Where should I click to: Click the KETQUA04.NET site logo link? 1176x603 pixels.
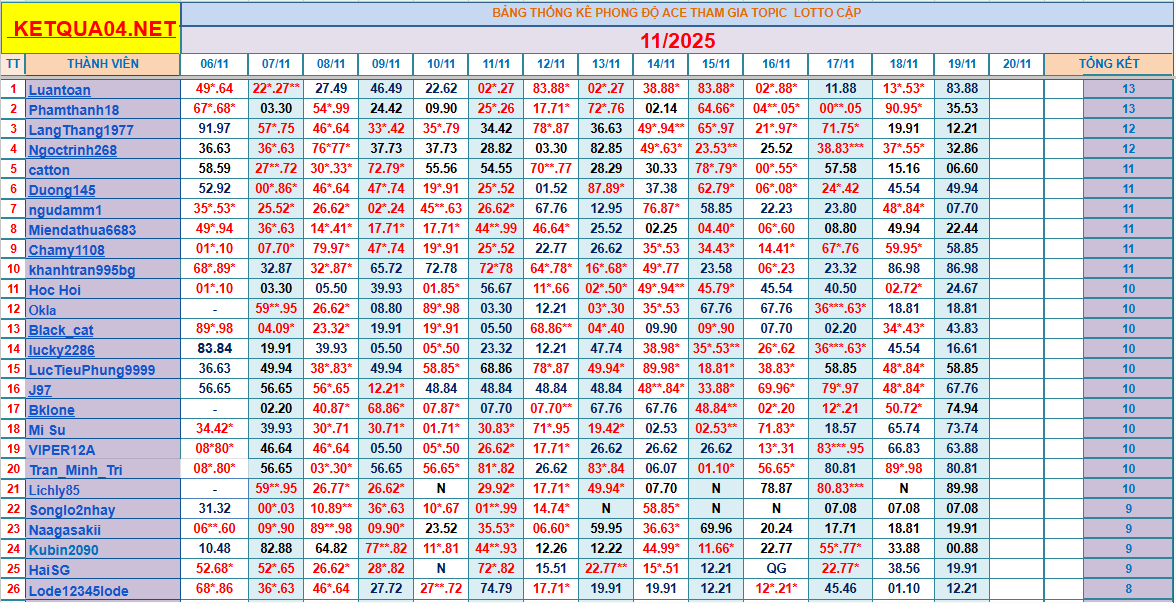coord(91,29)
